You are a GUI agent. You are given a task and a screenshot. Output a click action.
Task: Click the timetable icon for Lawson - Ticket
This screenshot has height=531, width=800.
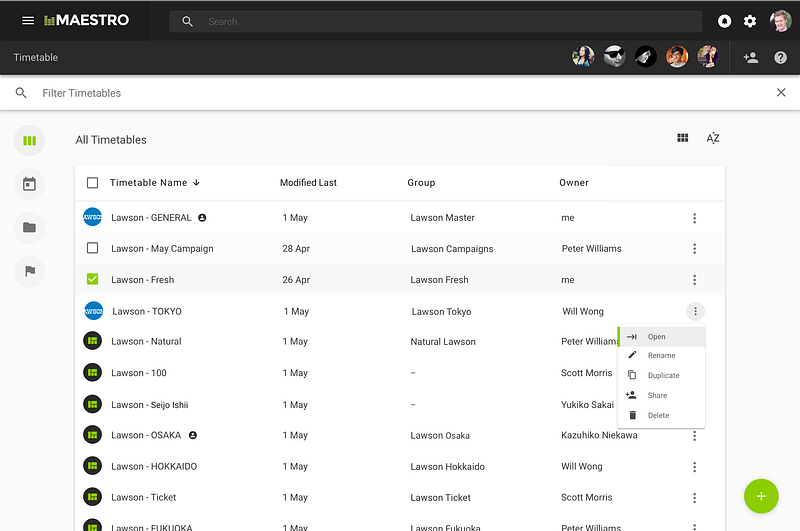tap(92, 497)
